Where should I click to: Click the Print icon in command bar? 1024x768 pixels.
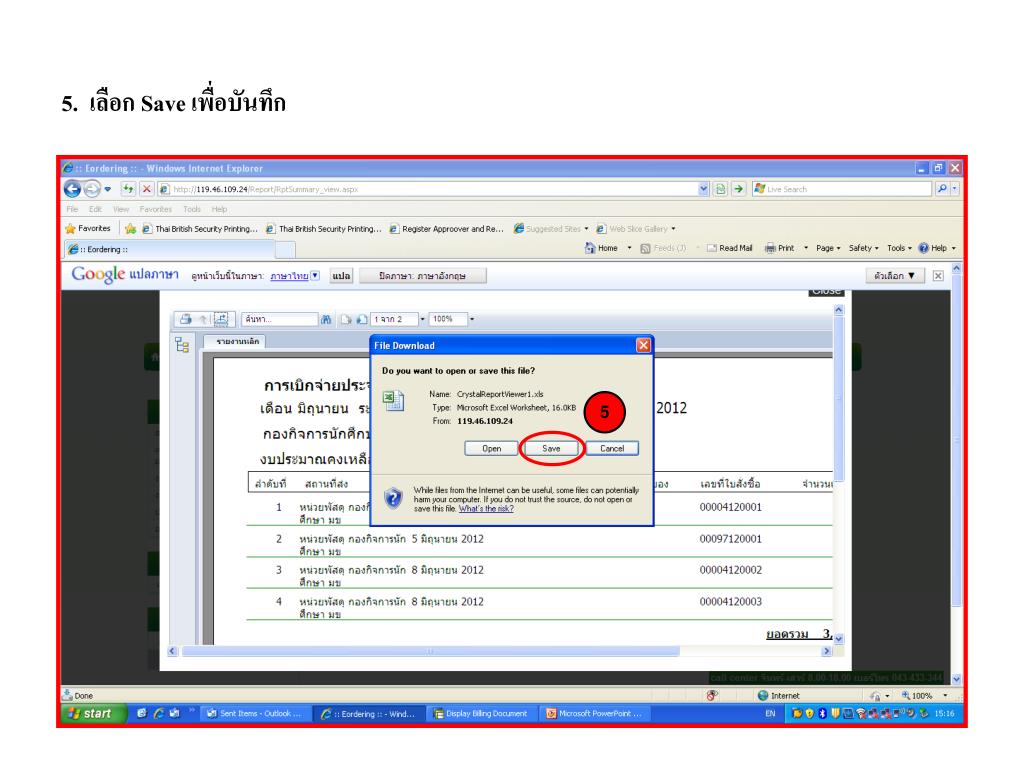pyautogui.click(x=771, y=248)
